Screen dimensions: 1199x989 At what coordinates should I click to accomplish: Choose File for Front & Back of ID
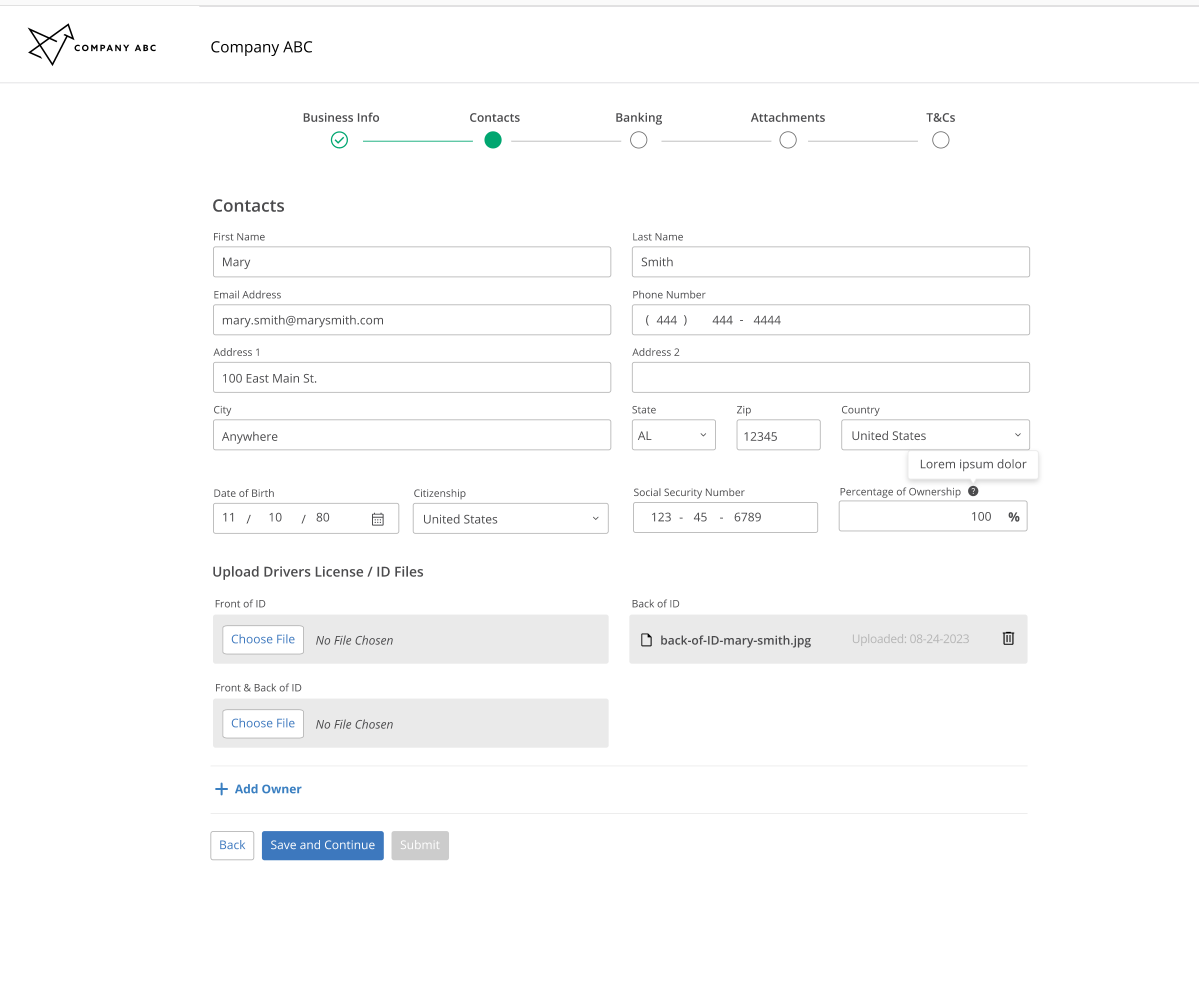coord(263,723)
